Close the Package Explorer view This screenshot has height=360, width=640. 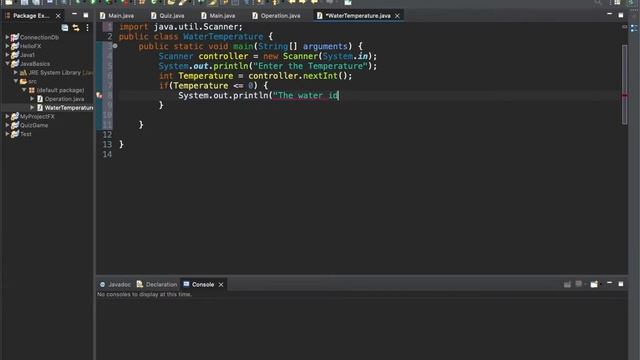(x=58, y=16)
